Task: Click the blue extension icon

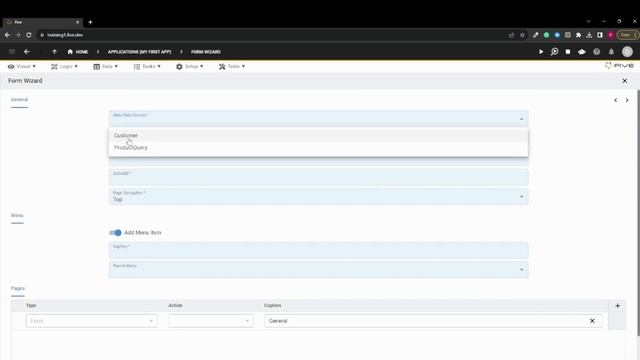Action: (557, 35)
